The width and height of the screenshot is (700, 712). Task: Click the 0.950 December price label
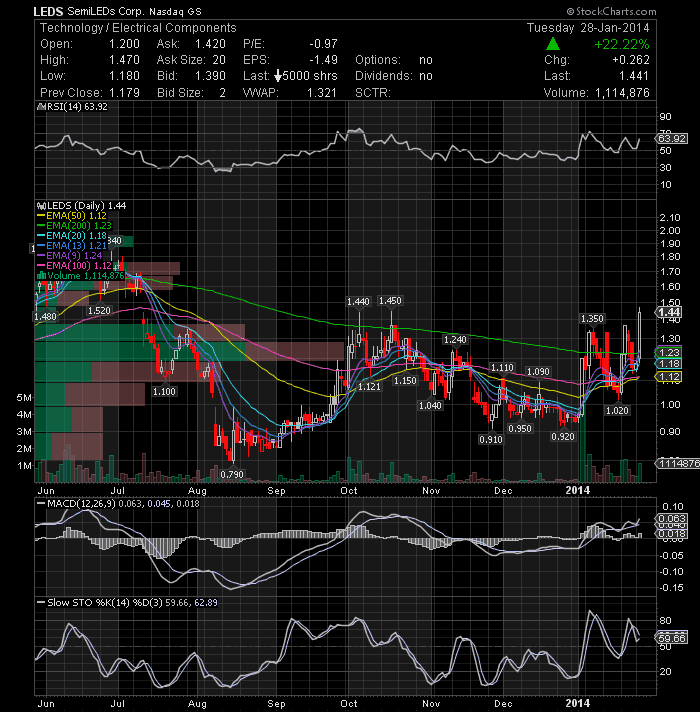point(520,429)
